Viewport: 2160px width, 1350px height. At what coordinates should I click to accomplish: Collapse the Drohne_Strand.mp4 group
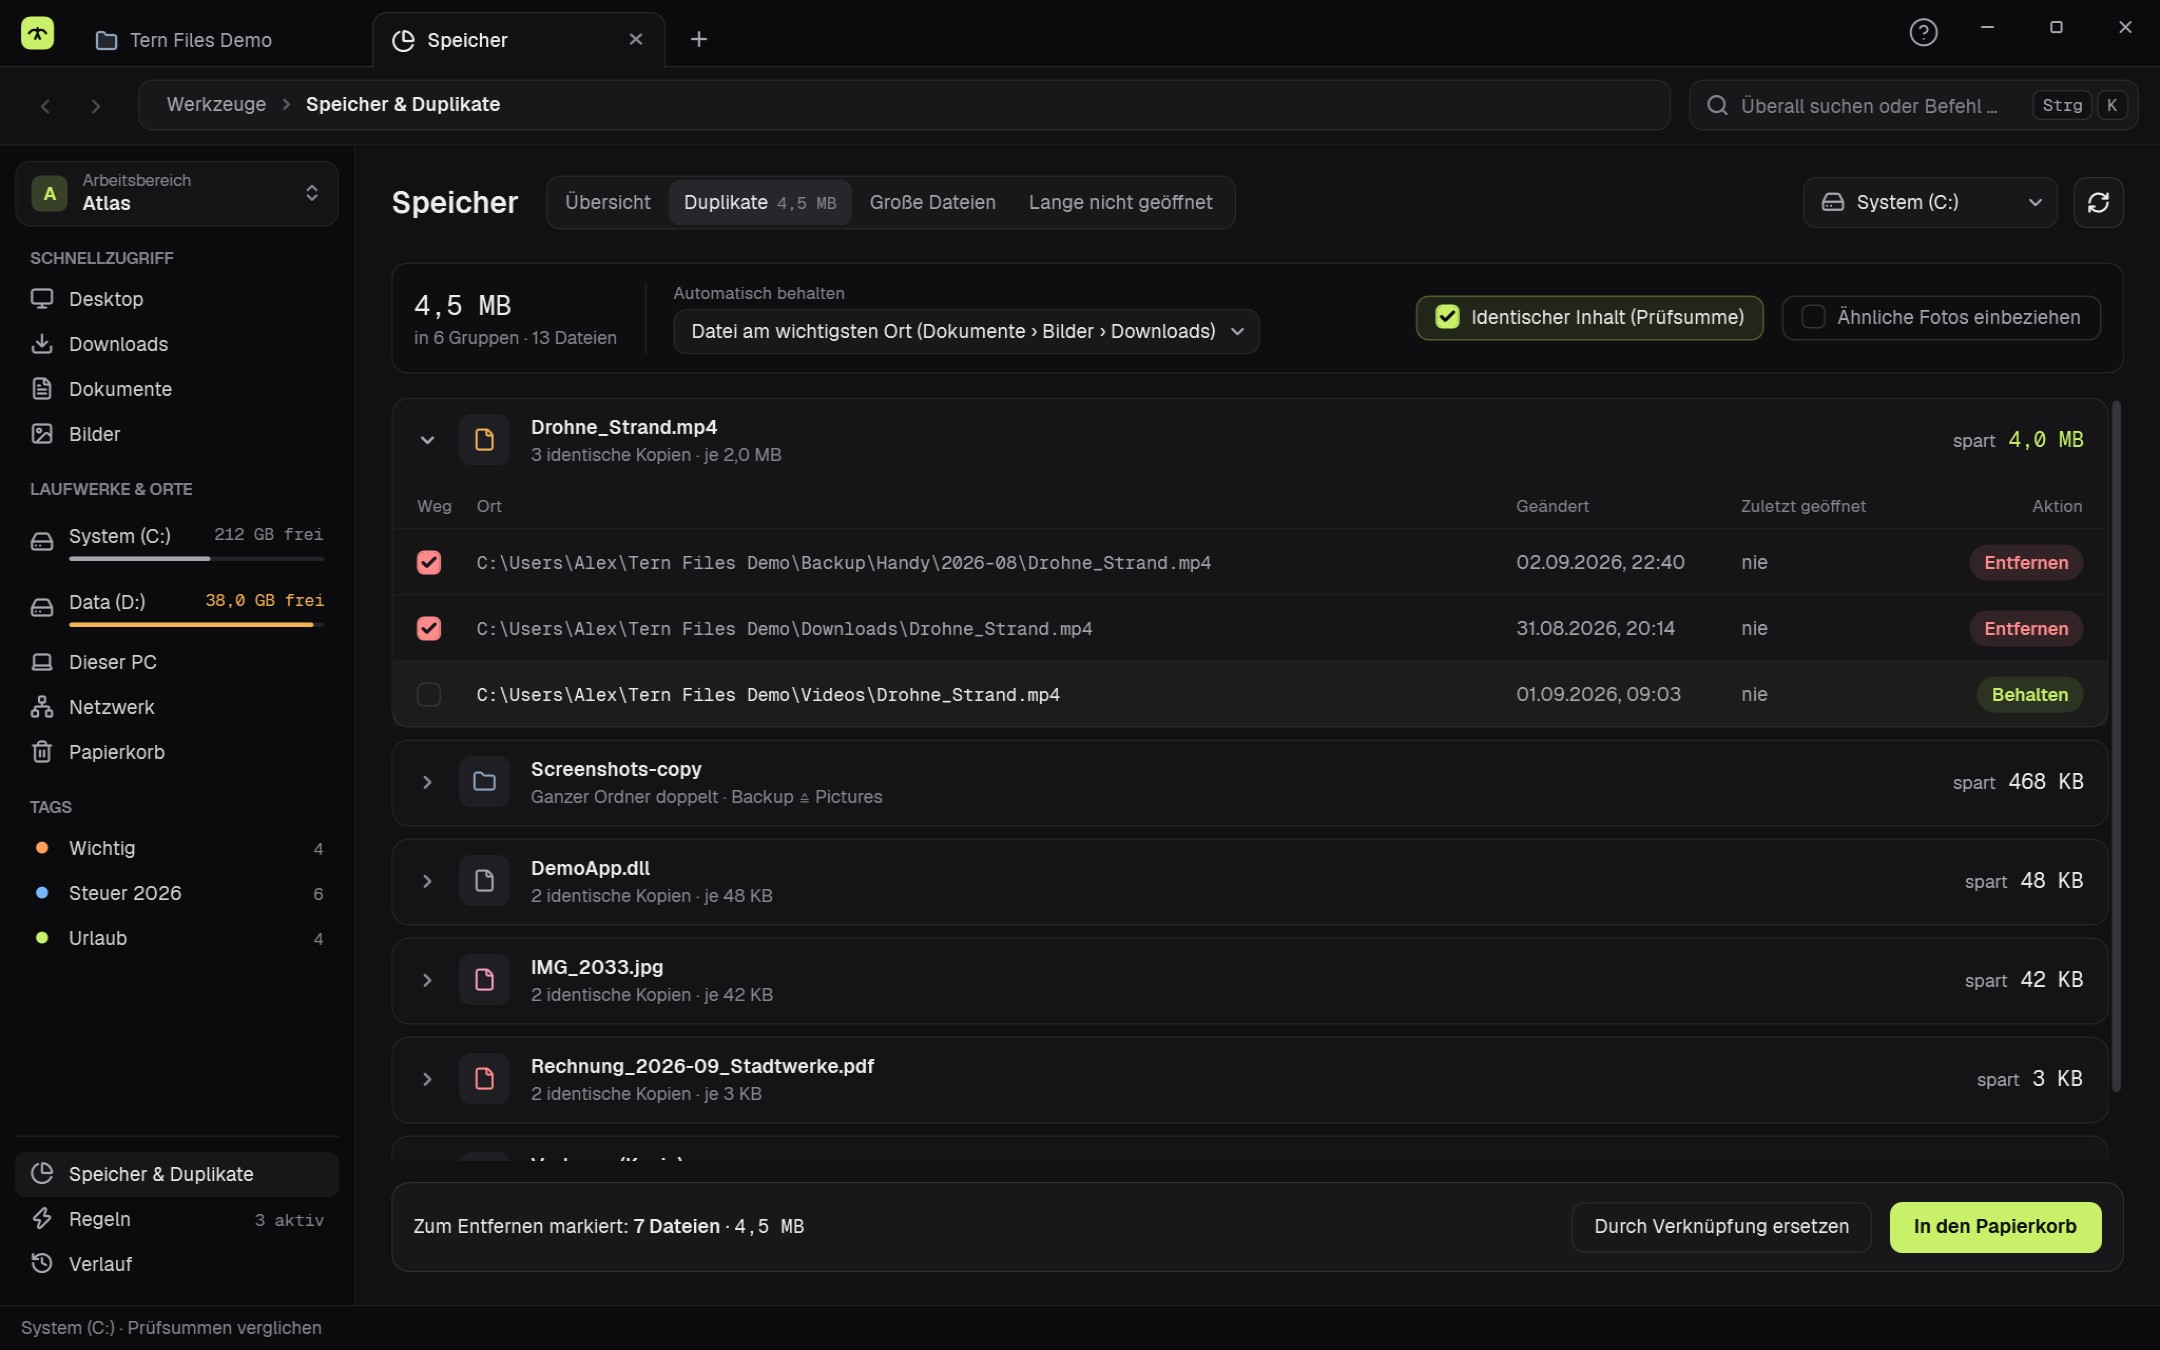coord(427,440)
